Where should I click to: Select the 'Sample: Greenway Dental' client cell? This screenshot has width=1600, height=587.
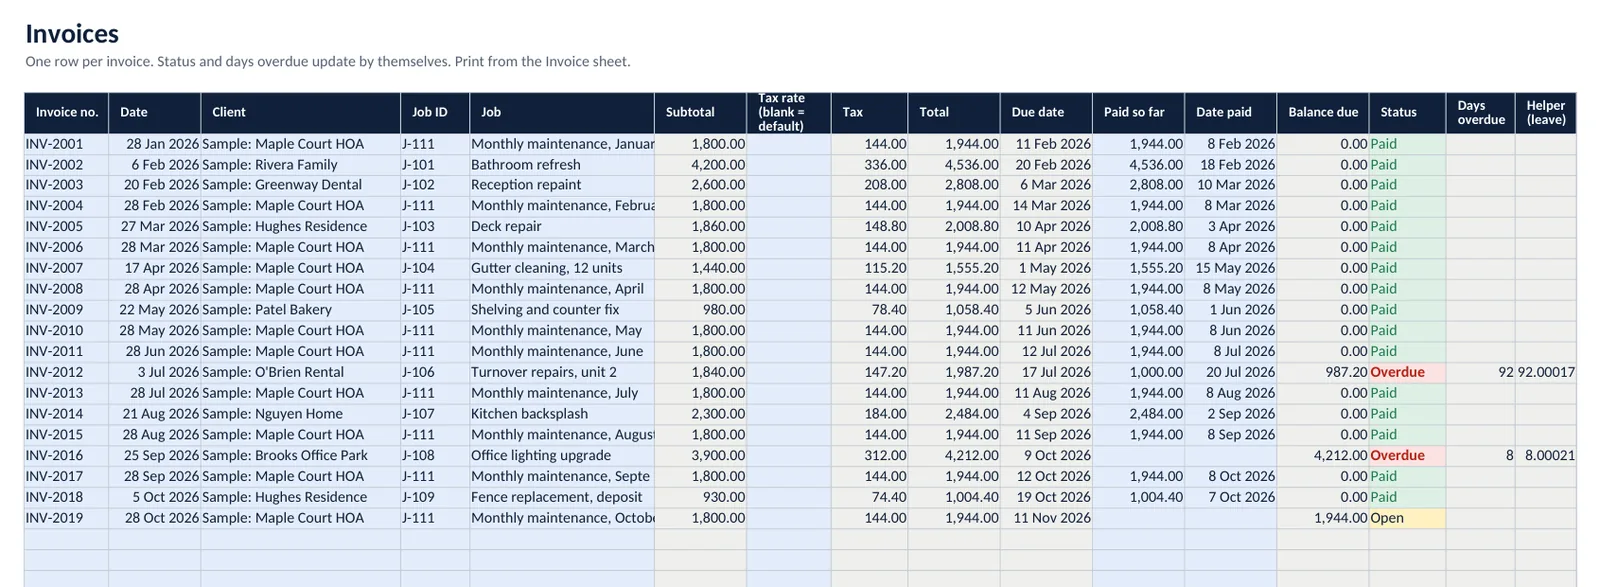pyautogui.click(x=300, y=185)
